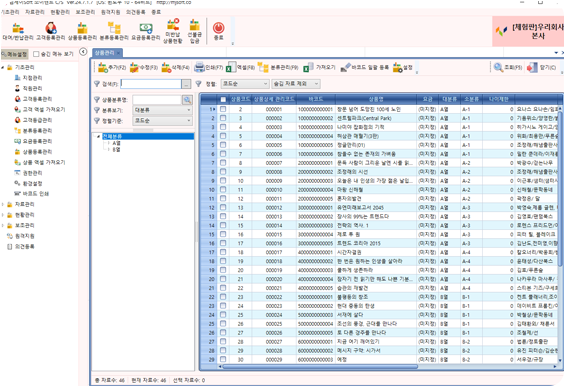Open 현황관리 menu in menu bar
Image resolution: width=565 pixels, height=387 pixels.
pyautogui.click(x=60, y=12)
